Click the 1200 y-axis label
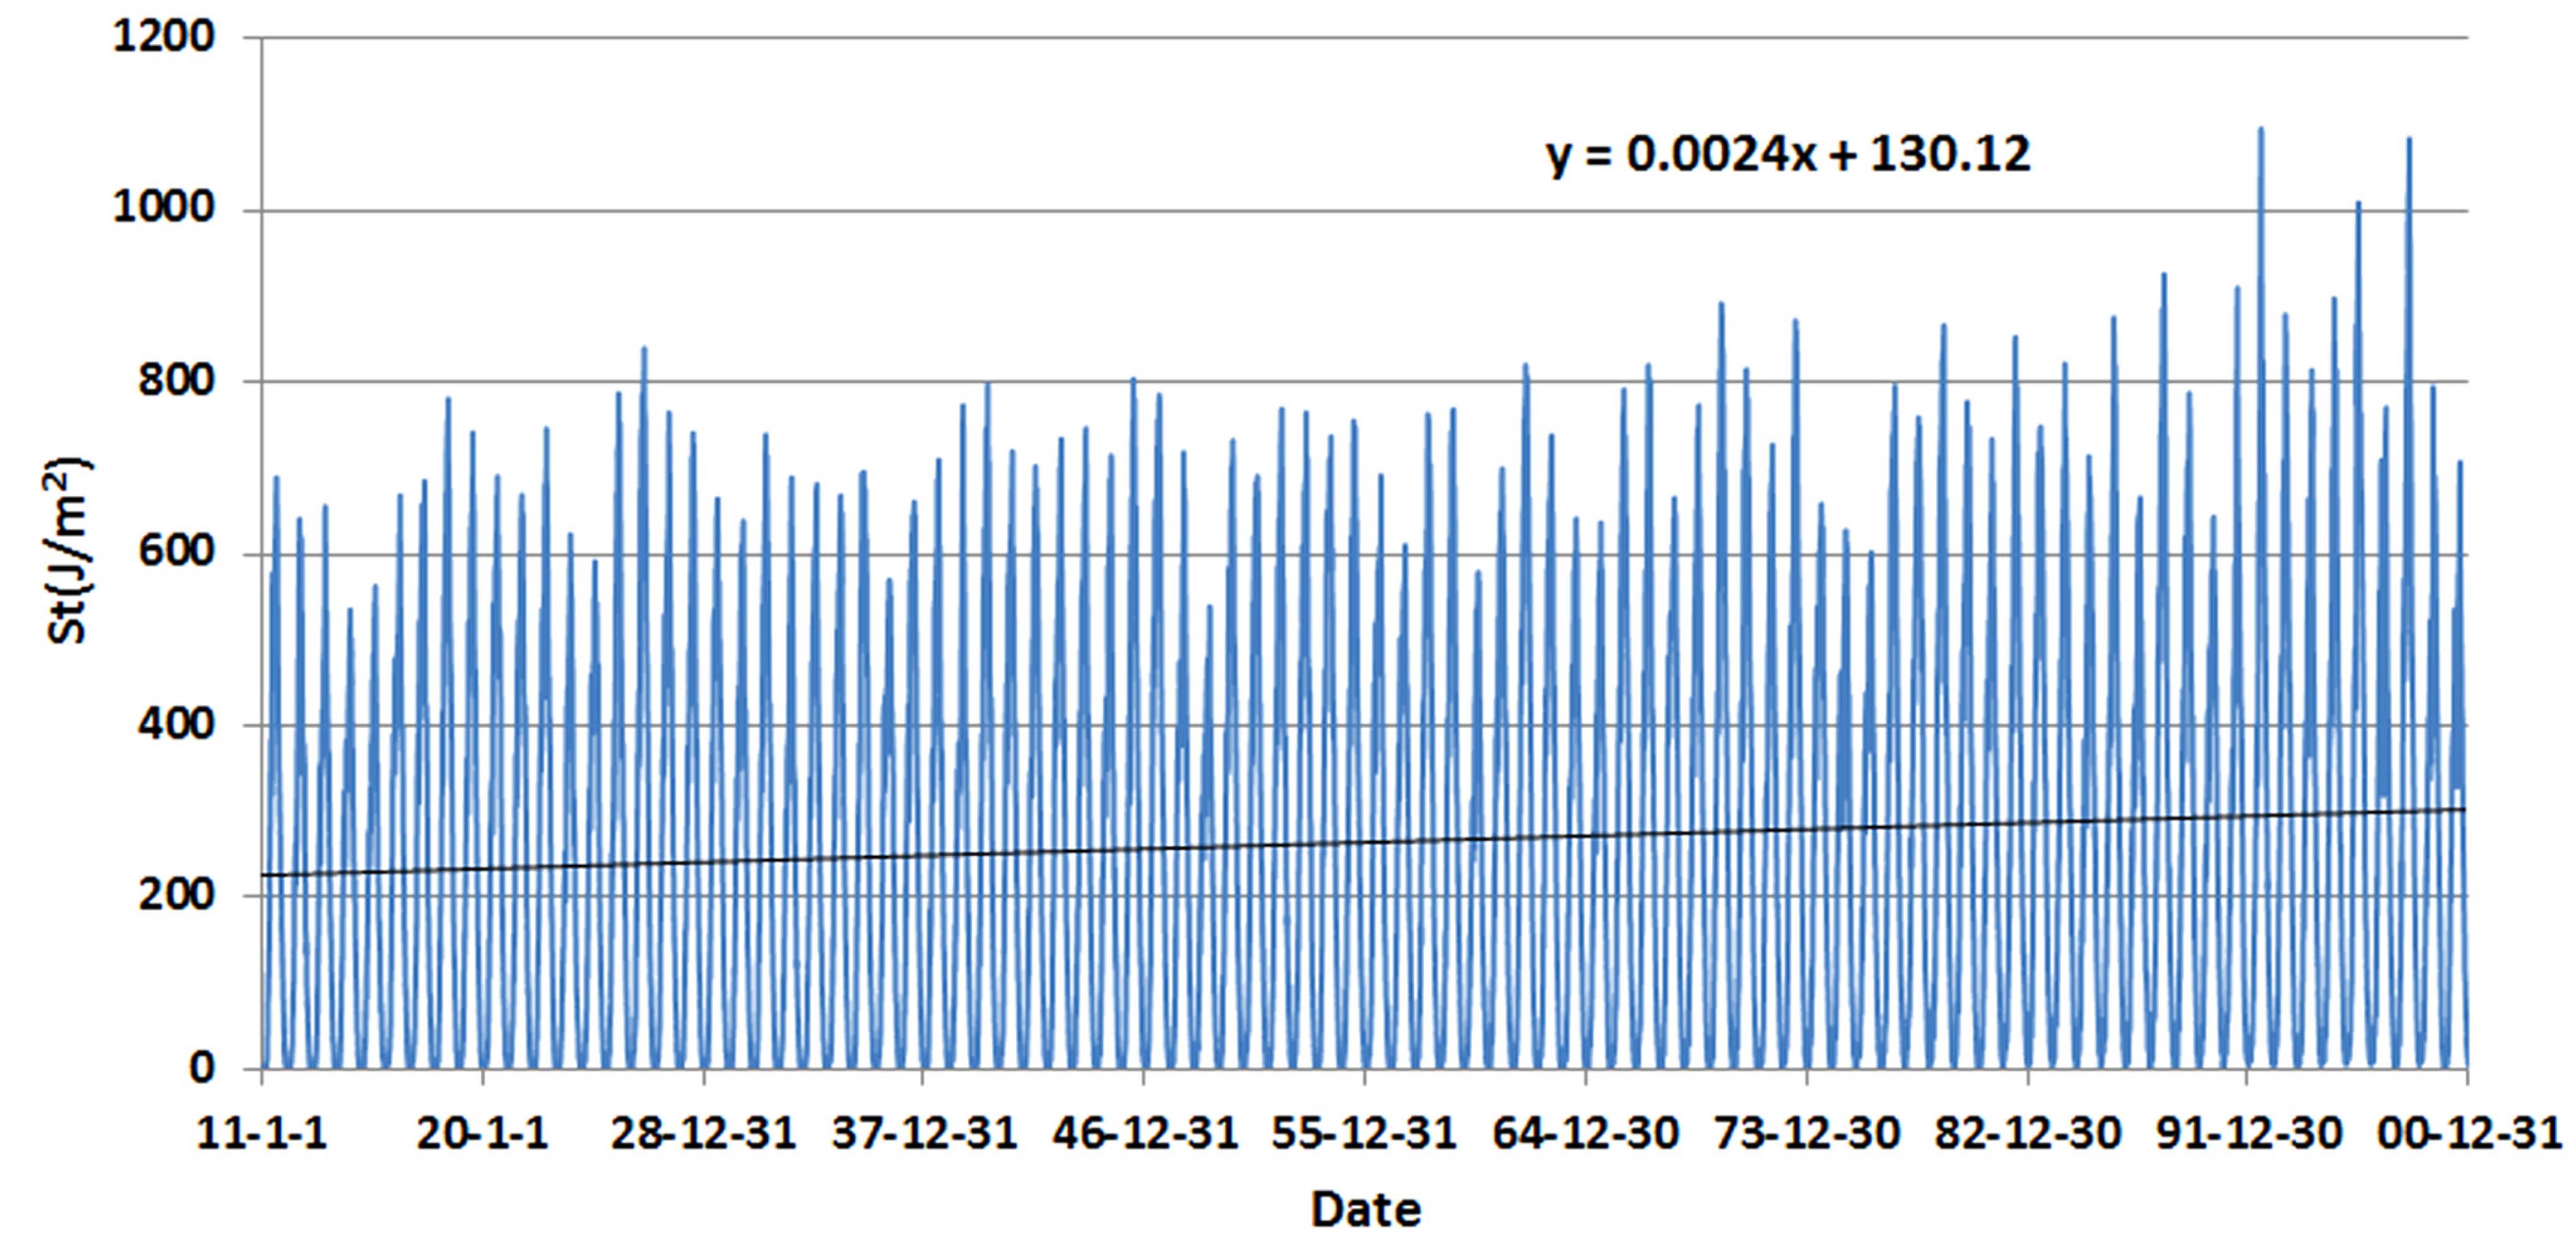 164,37
